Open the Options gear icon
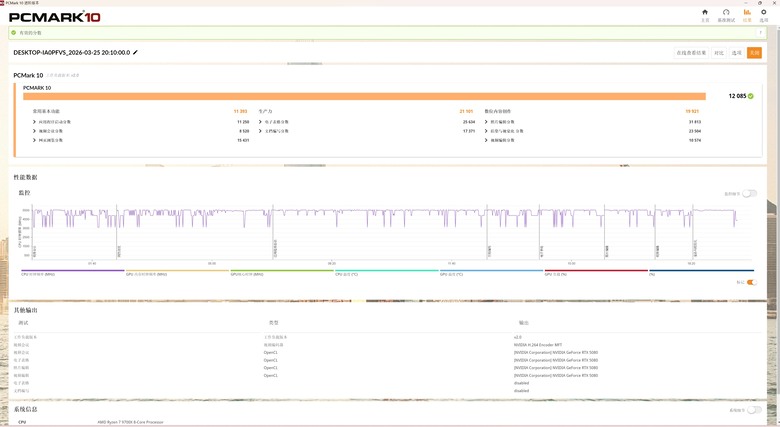 764,12
